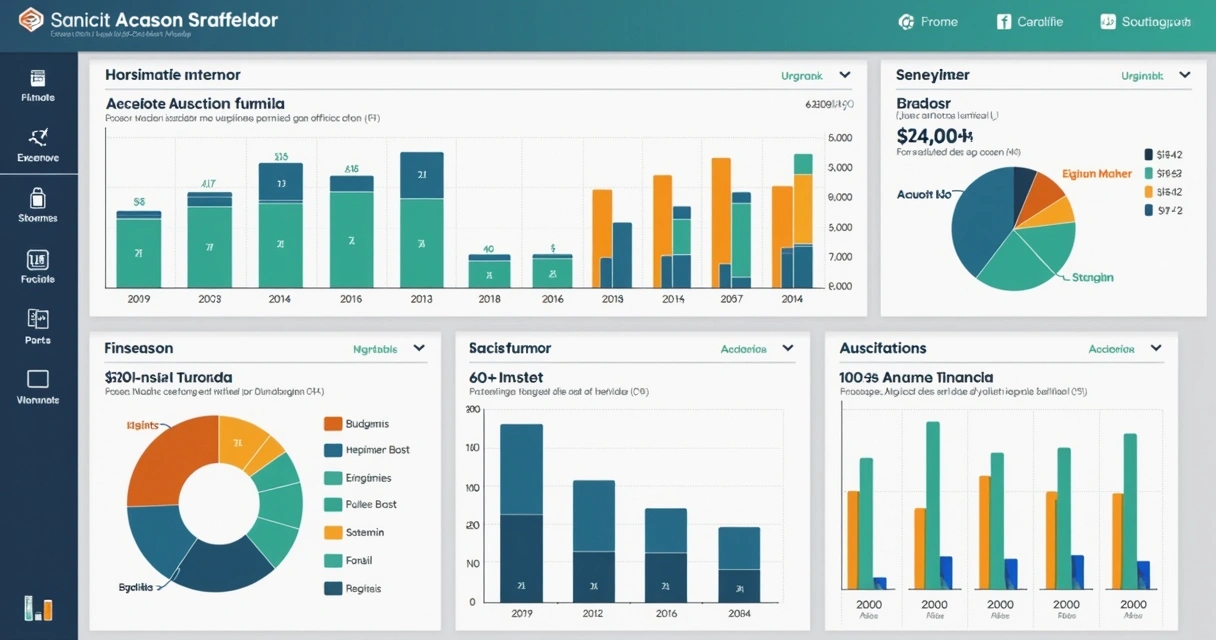Click the tallest bar in Sacisfurmor chart
Image resolution: width=1216 pixels, height=640 pixels.
(521, 500)
